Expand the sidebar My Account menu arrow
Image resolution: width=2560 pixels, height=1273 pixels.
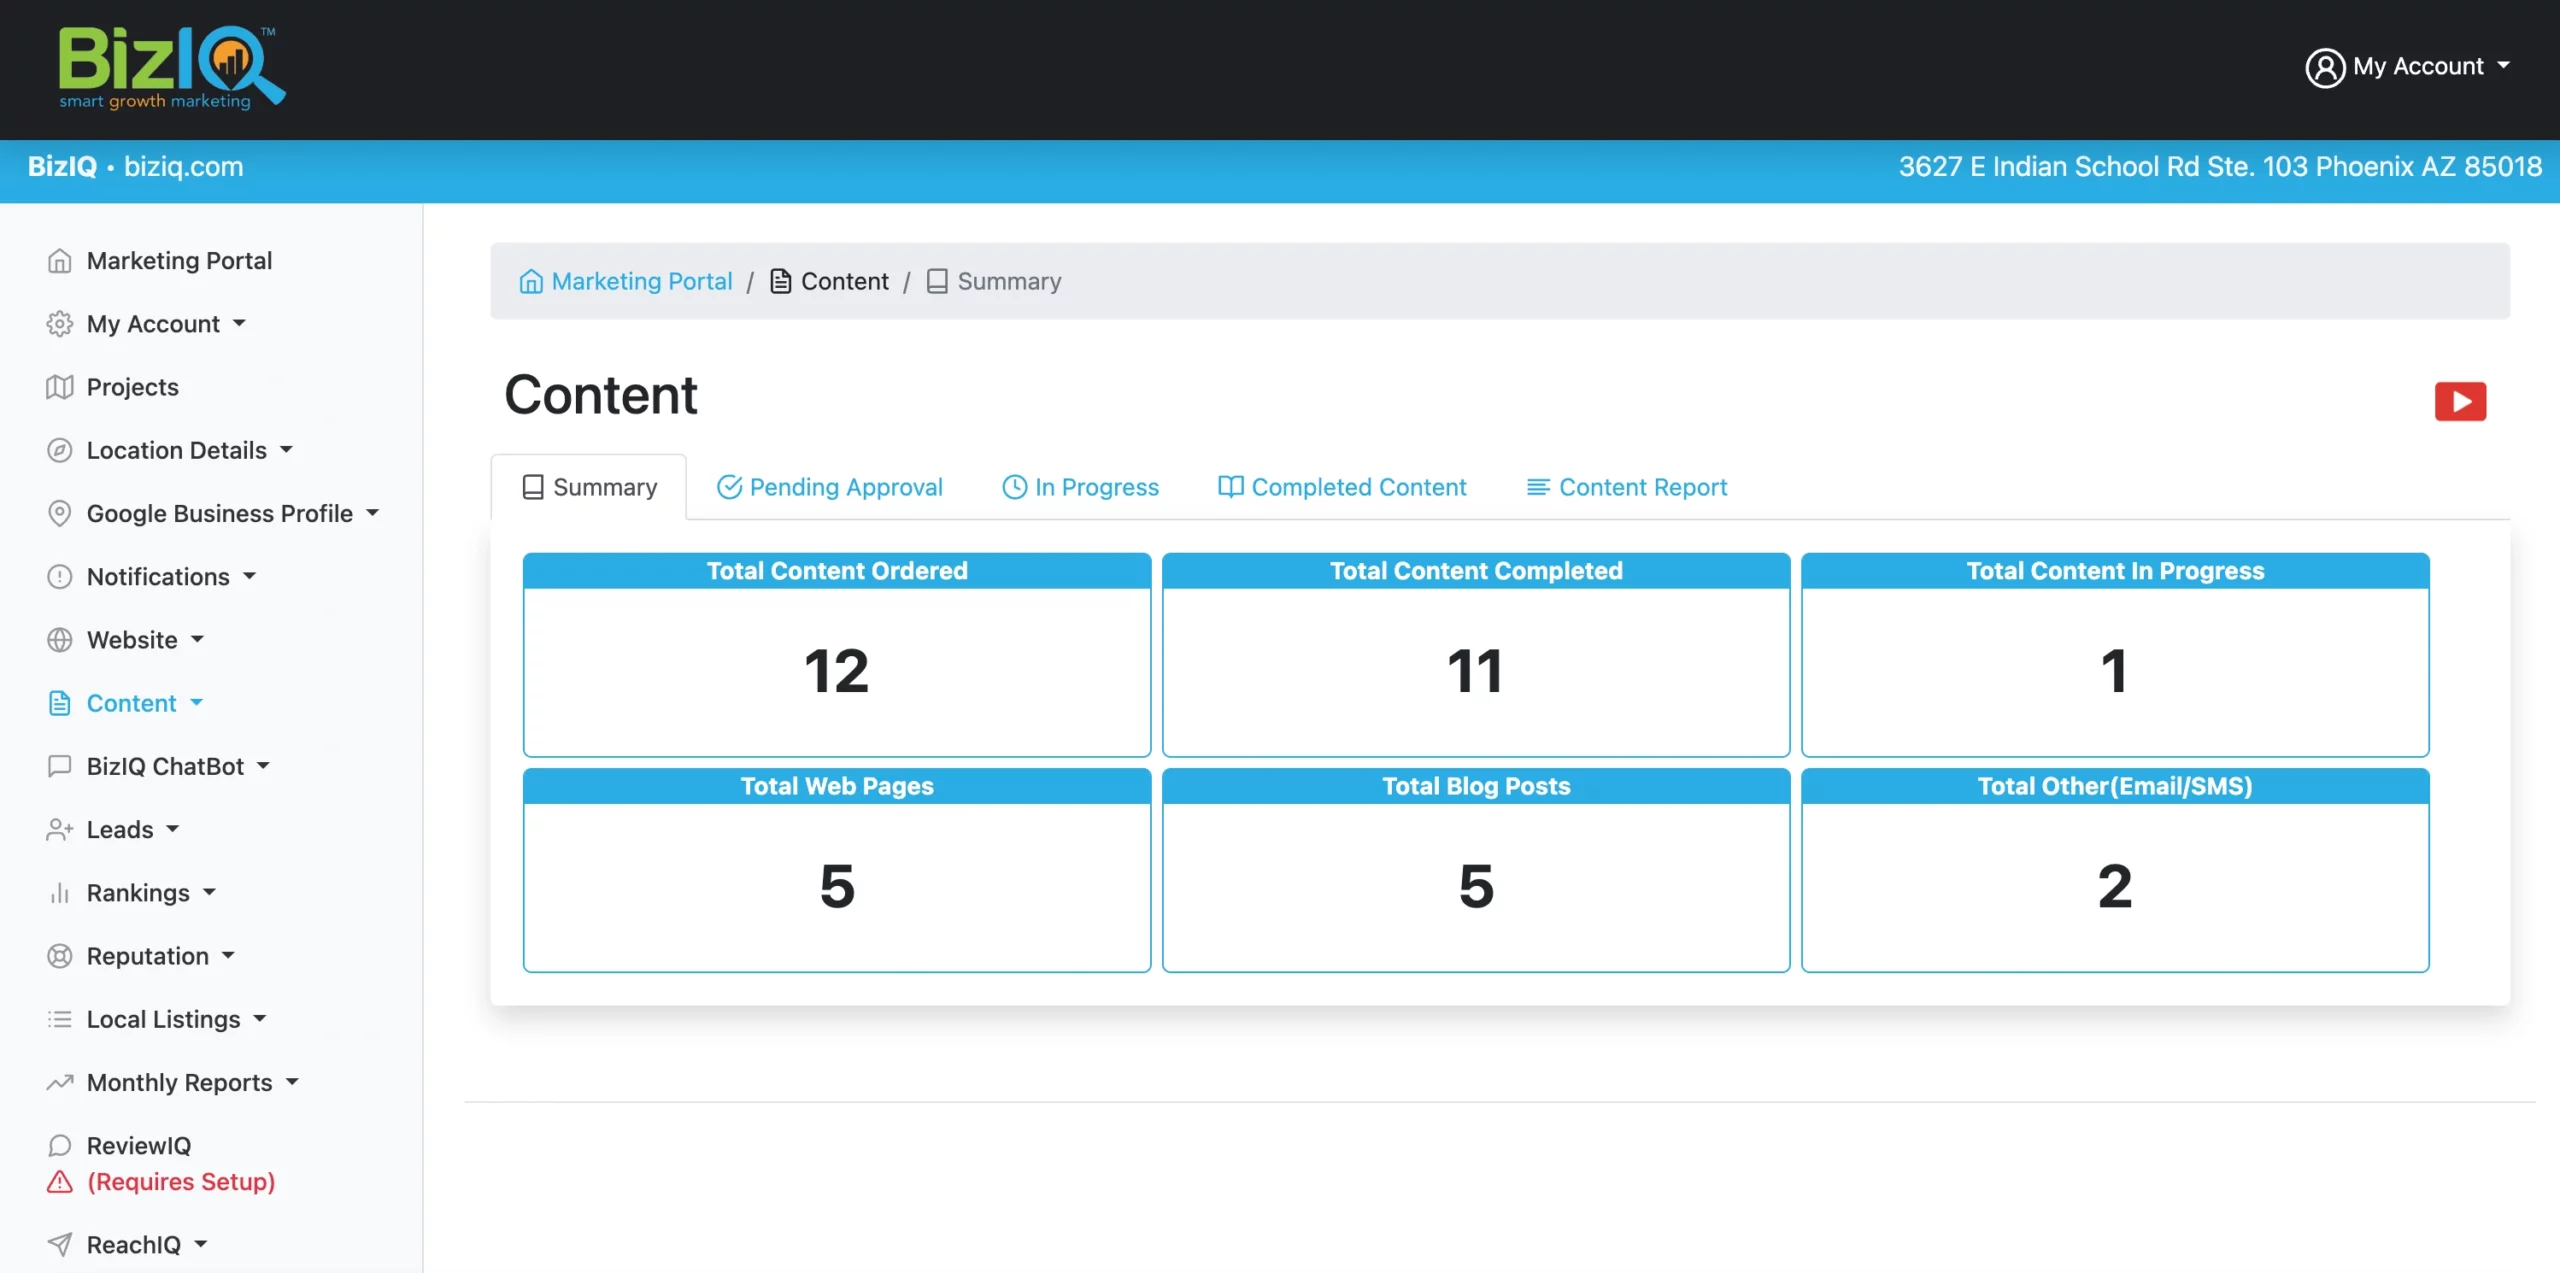pos(239,323)
